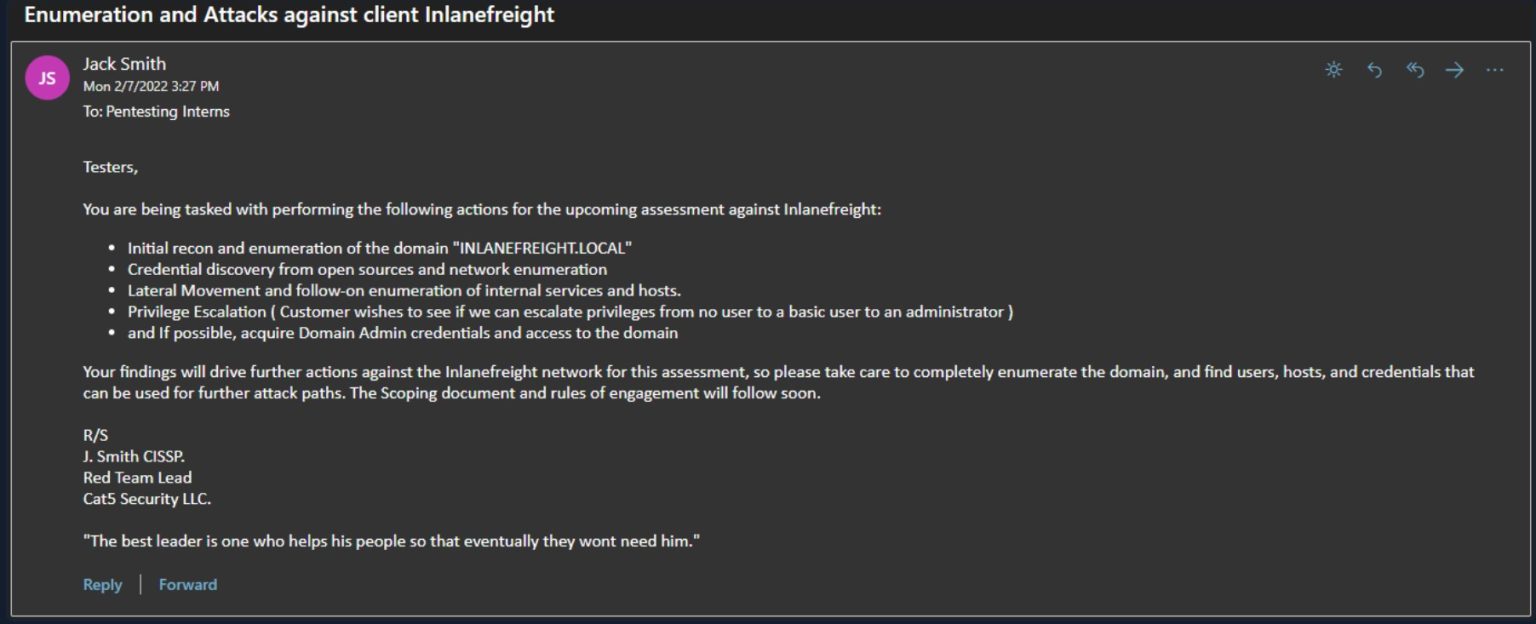Click the Cat5 Security LLC signature line
The height and width of the screenshot is (624, 1536).
[147, 499]
